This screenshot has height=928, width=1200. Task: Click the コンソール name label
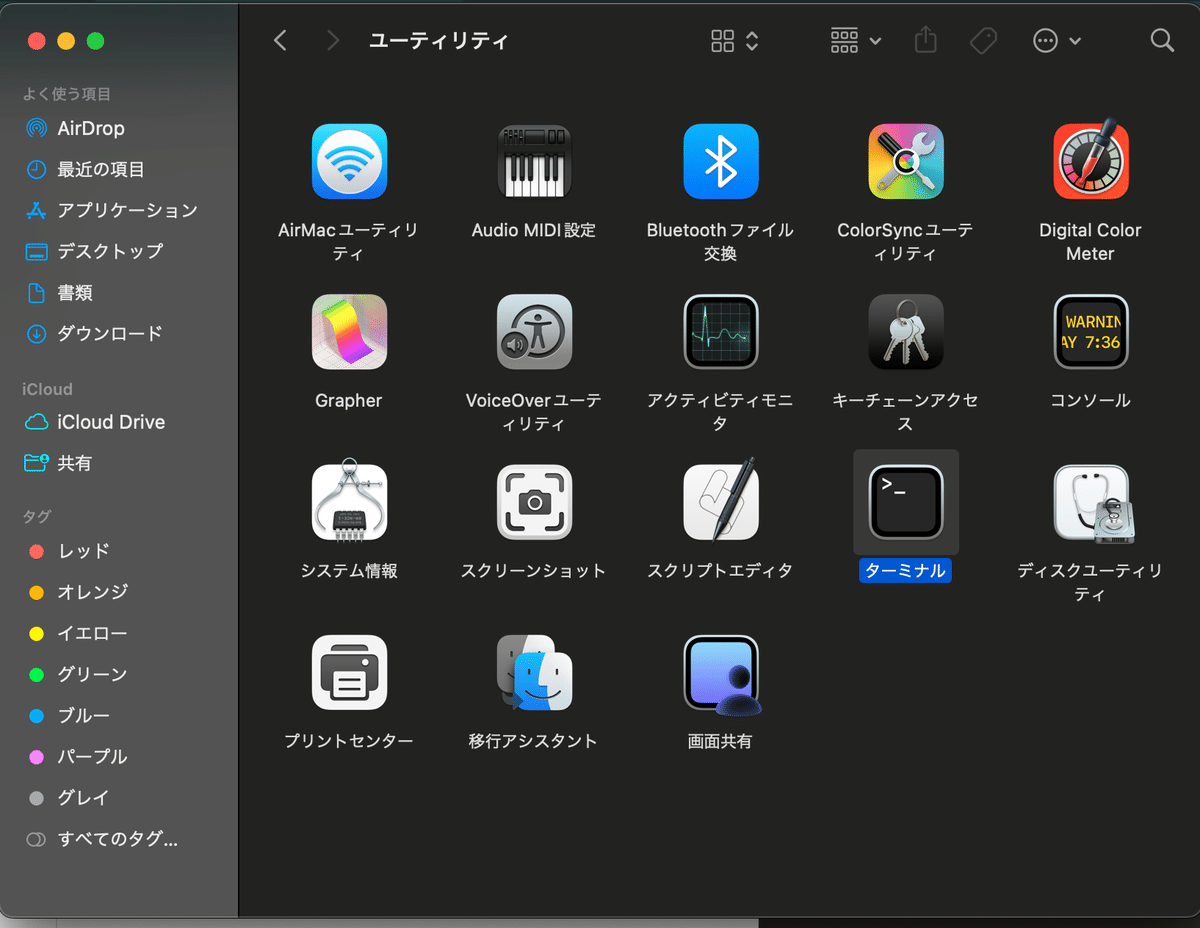(x=1090, y=400)
